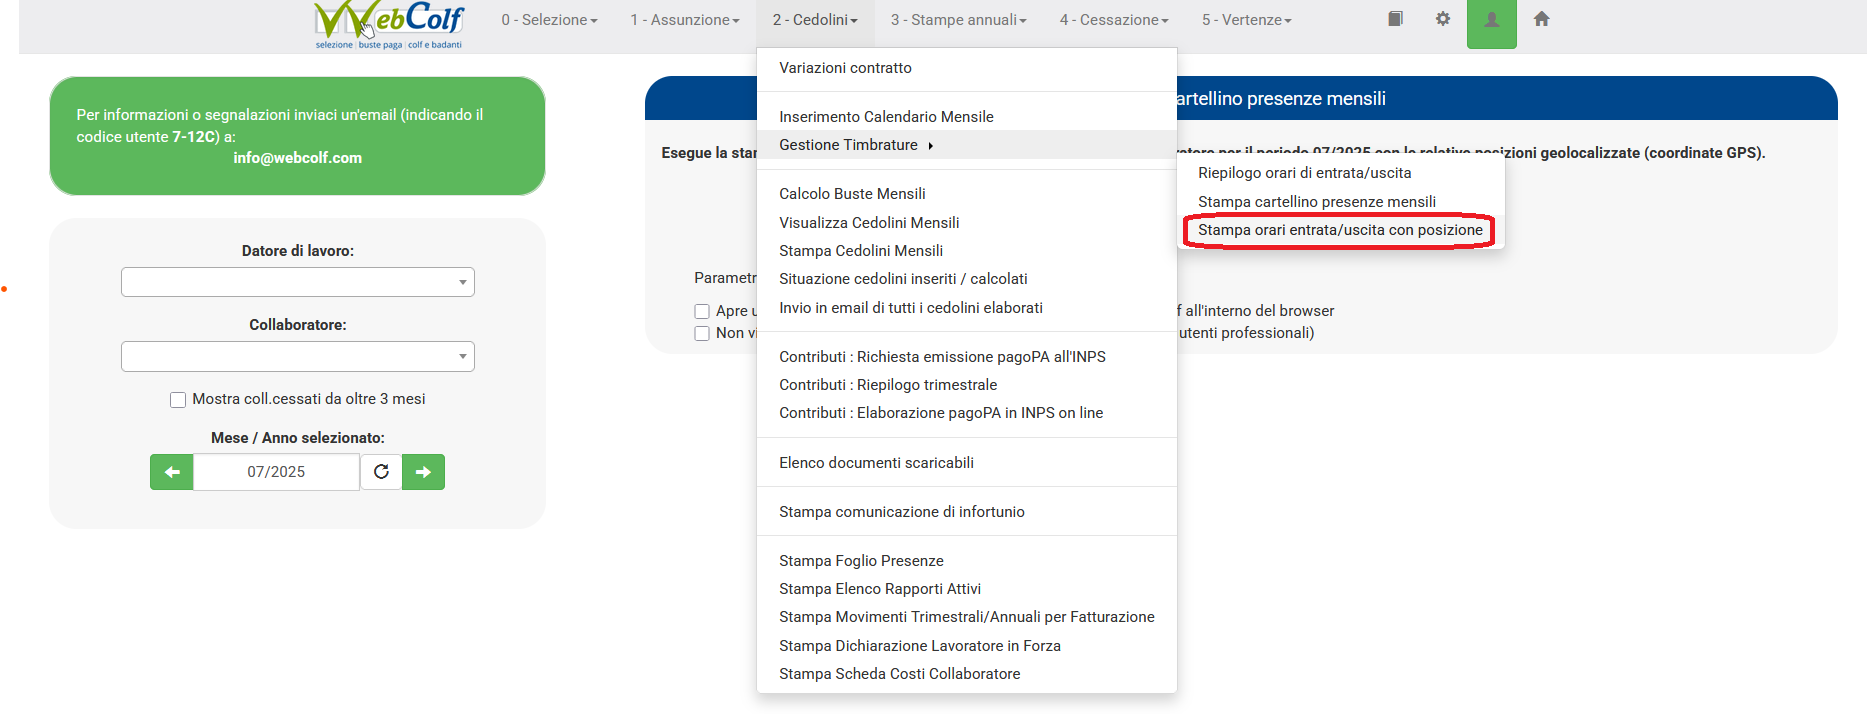
Task: Enable Mostra coll.cessati da oltre 3 mesi
Action: (178, 400)
